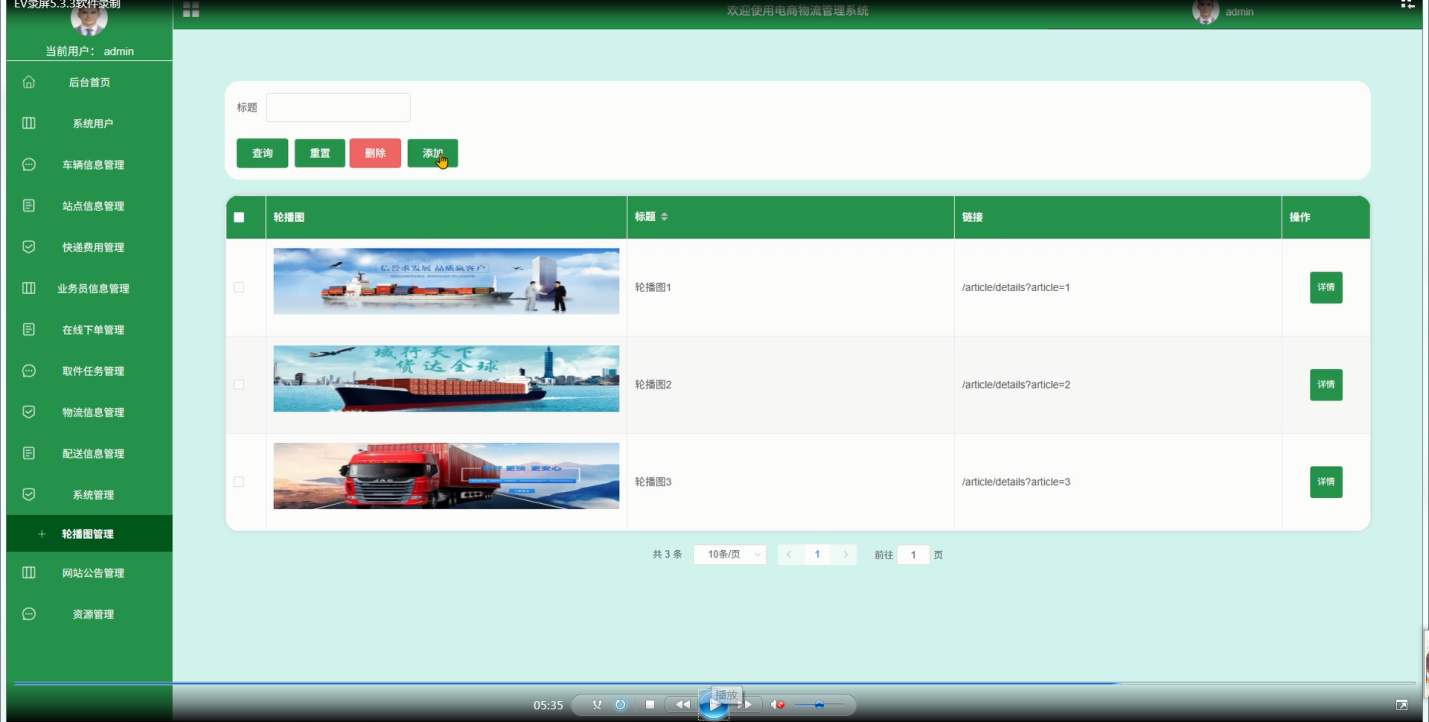Click the 重置 reset button
1429x722 pixels.
pos(320,153)
